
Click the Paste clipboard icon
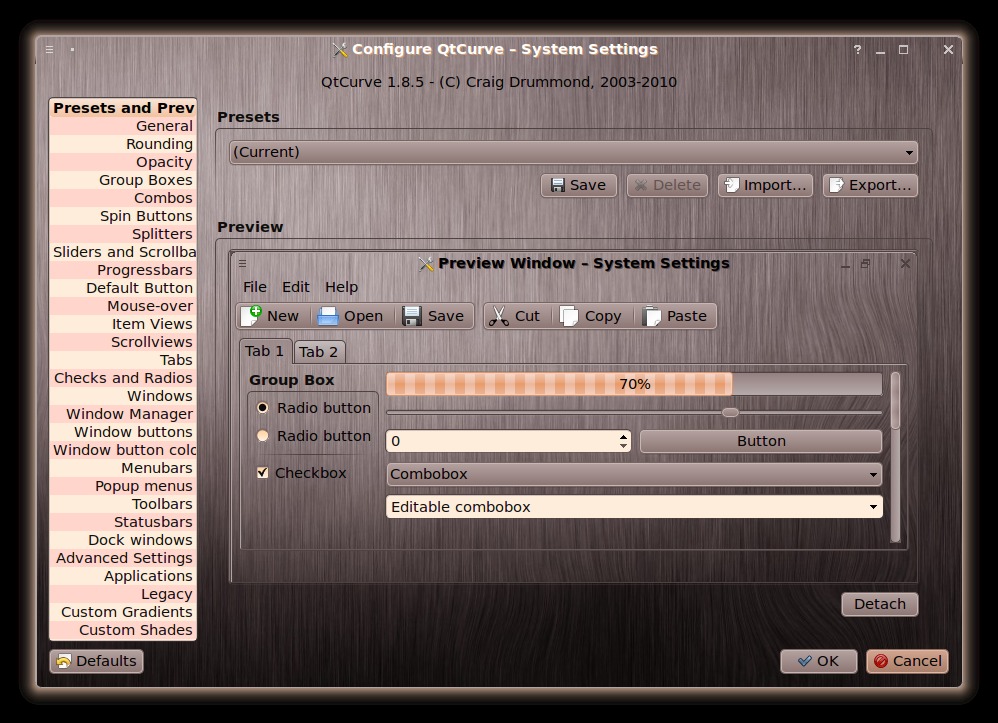pos(651,316)
